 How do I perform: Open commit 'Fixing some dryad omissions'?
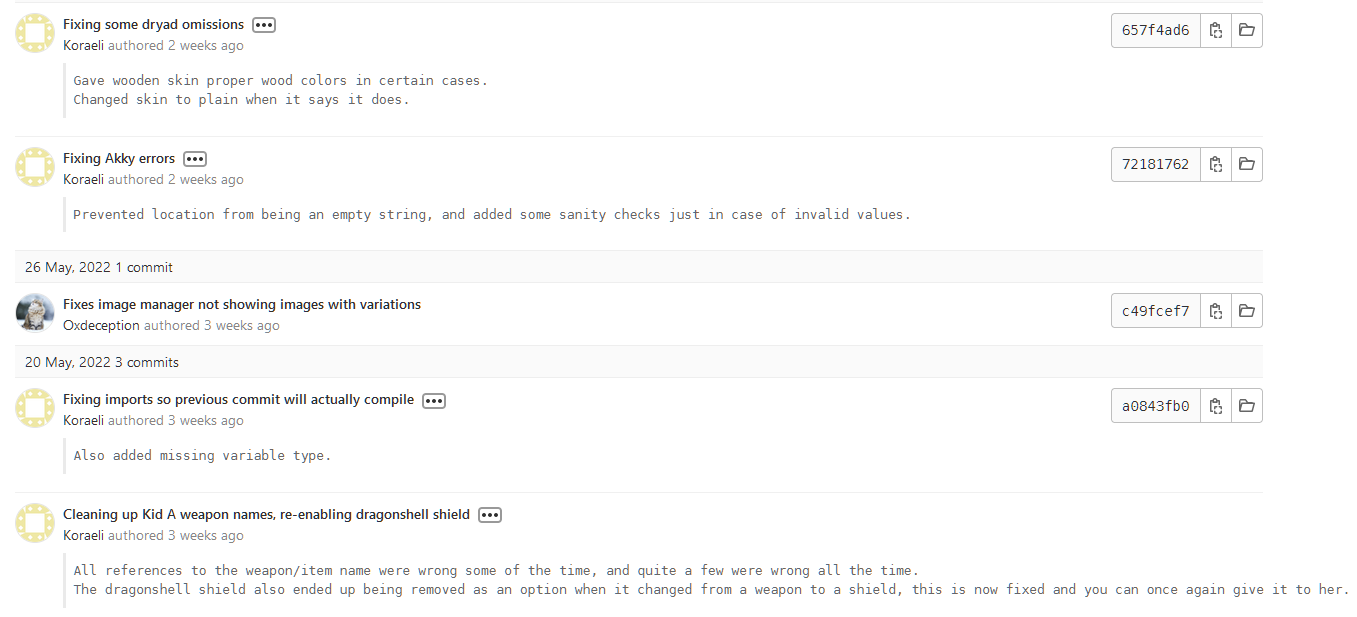coord(153,24)
